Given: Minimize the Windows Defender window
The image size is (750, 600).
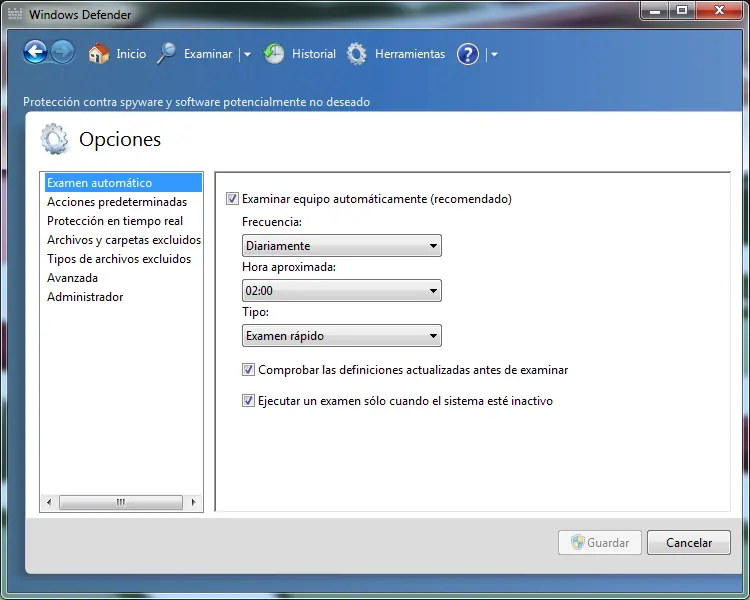Looking at the screenshot, I should [655, 11].
